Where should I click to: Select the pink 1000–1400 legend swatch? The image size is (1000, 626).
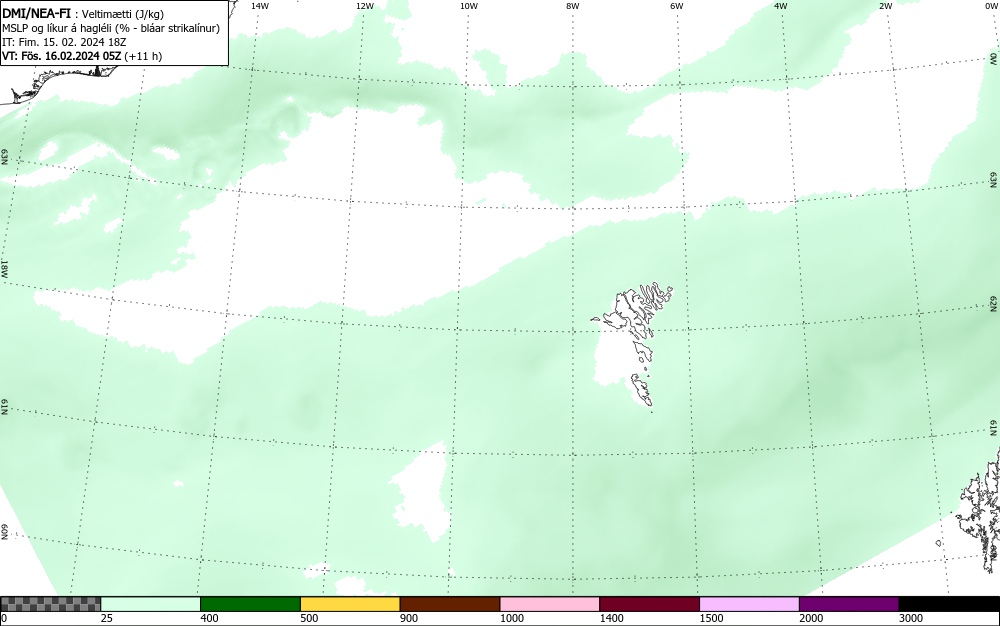click(x=550, y=604)
